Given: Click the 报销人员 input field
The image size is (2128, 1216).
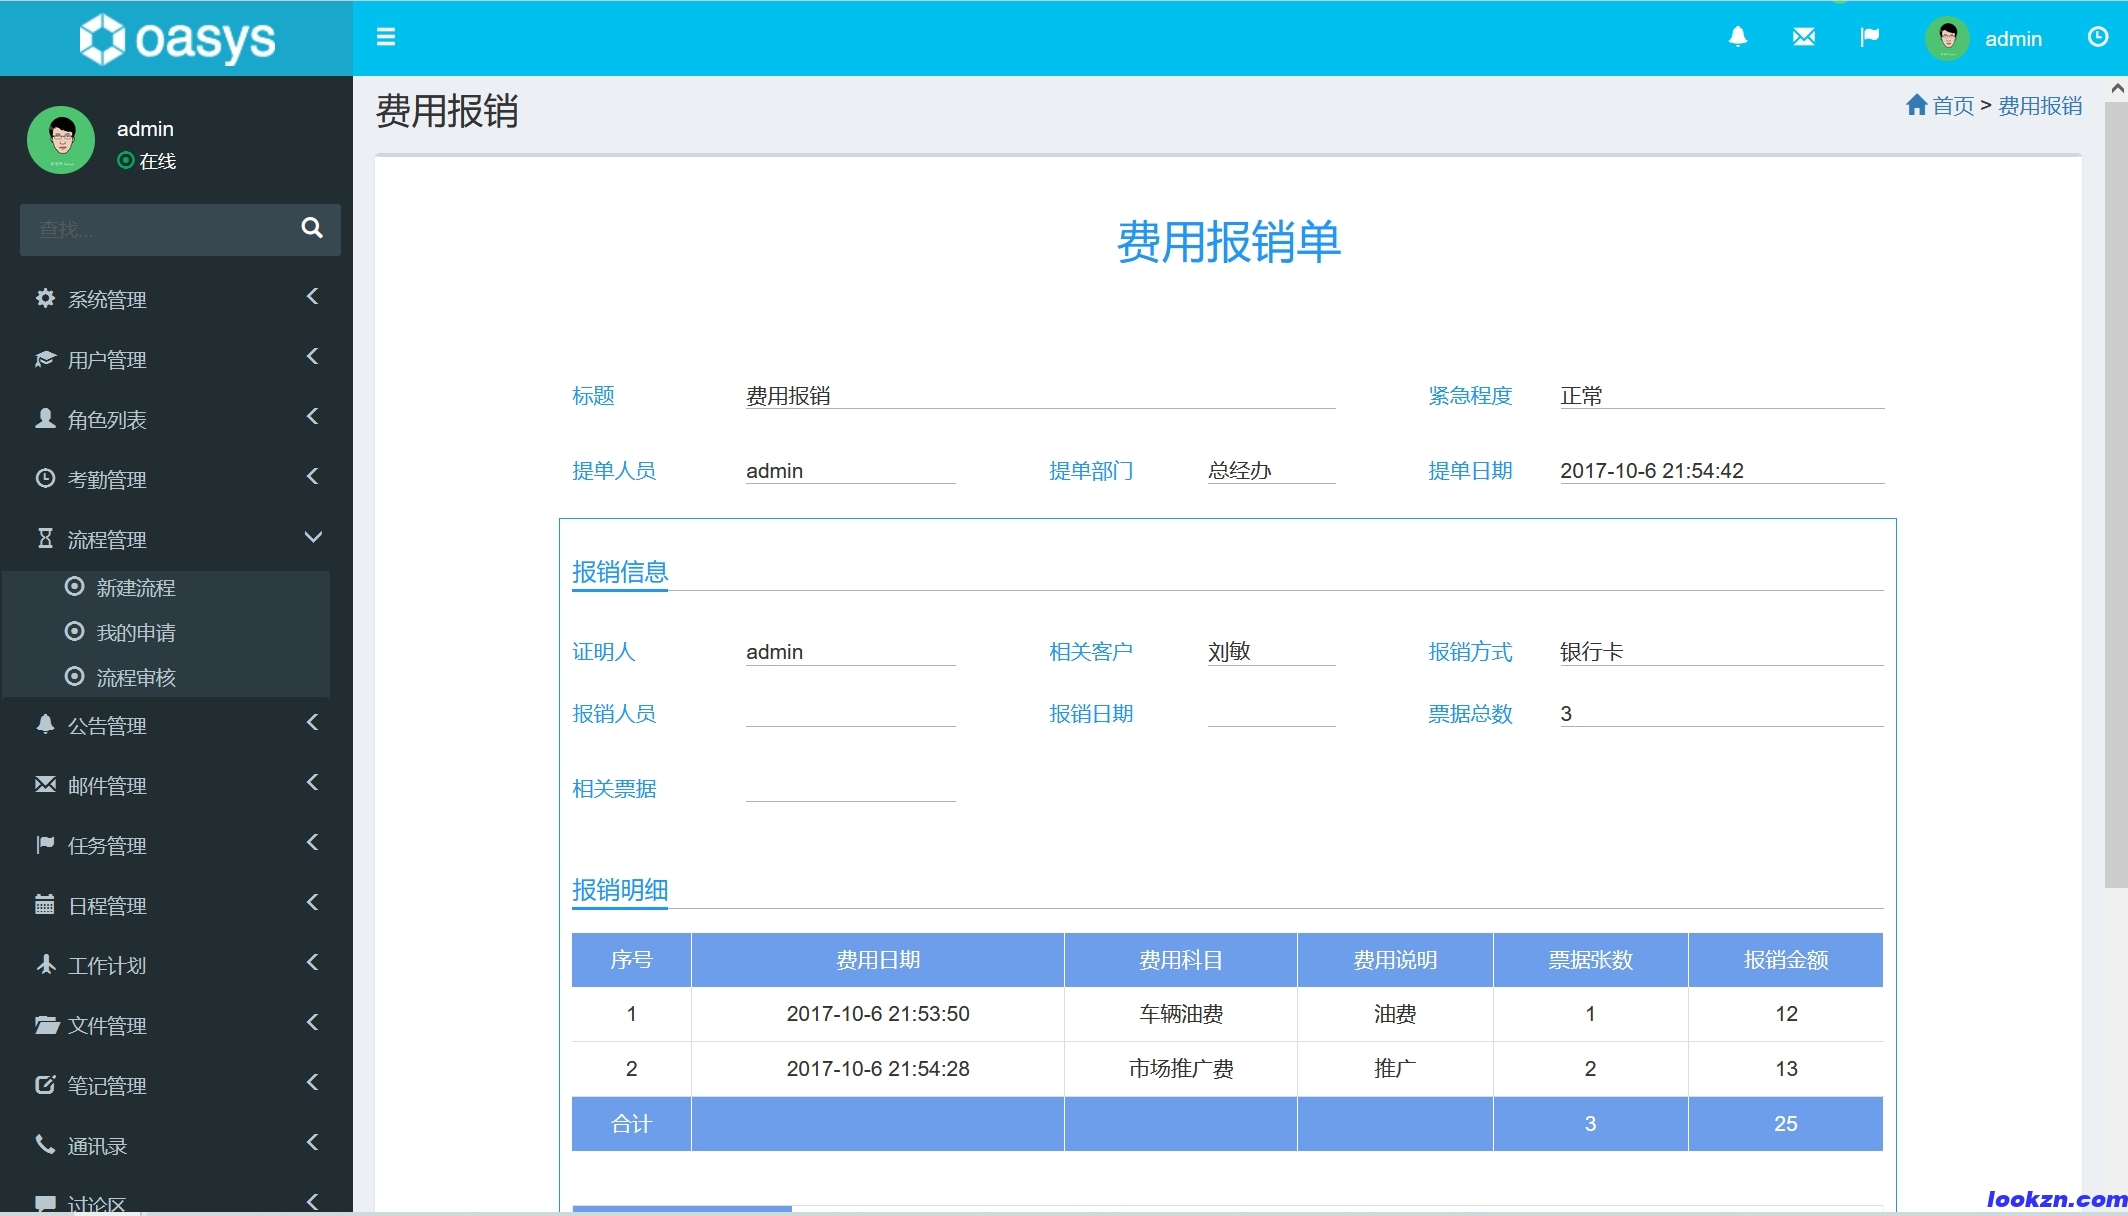Looking at the screenshot, I should coord(850,713).
